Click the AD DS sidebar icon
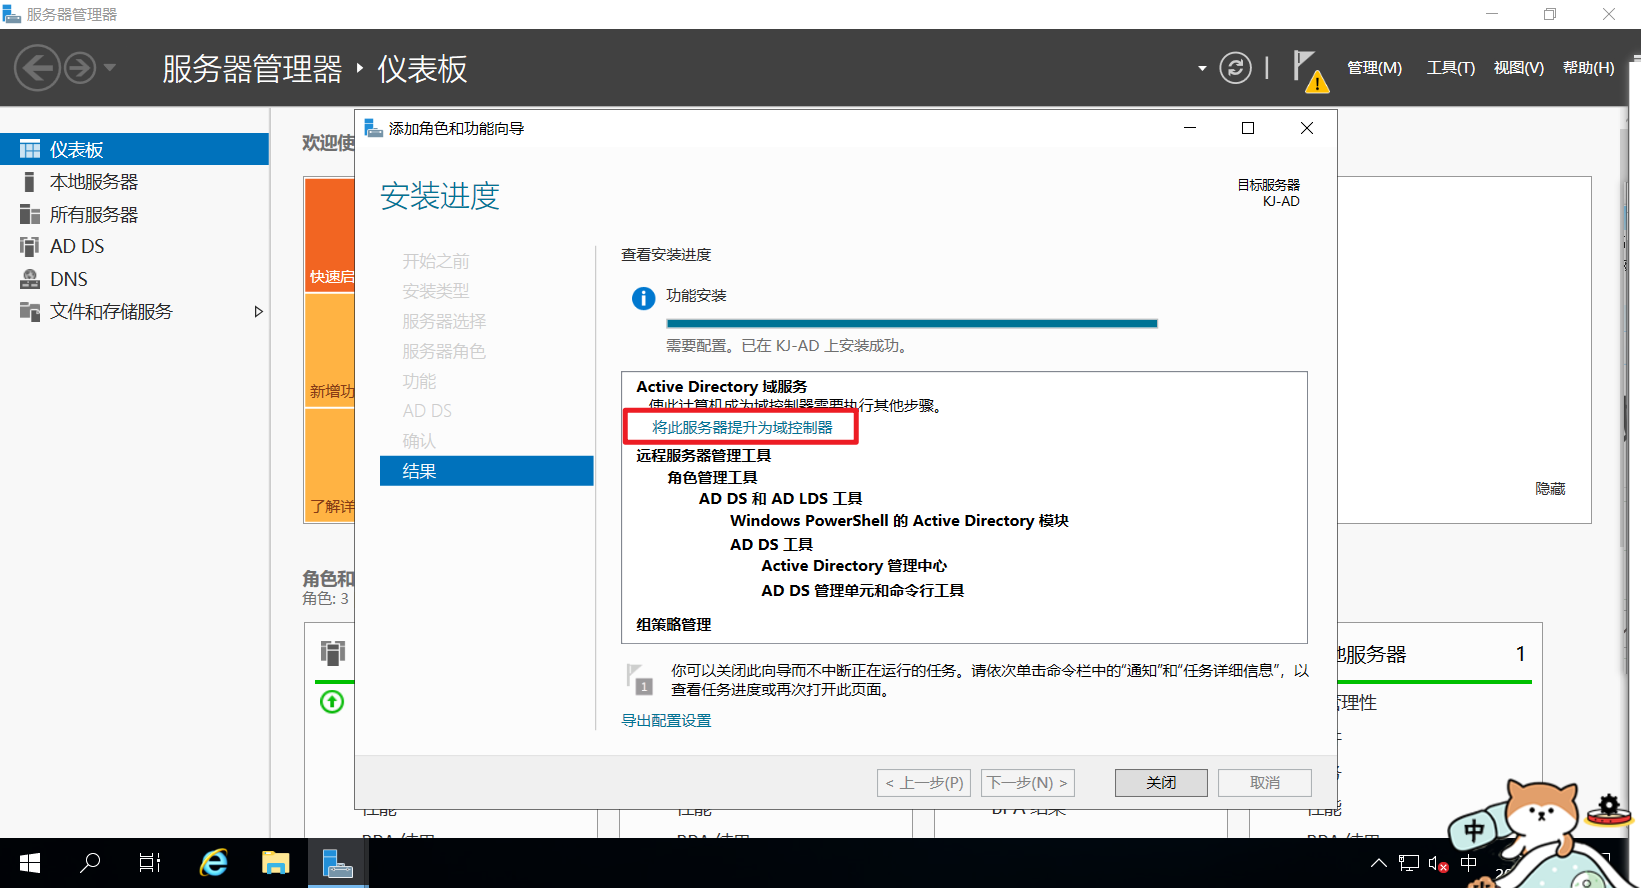This screenshot has width=1641, height=888. pyautogui.click(x=30, y=247)
